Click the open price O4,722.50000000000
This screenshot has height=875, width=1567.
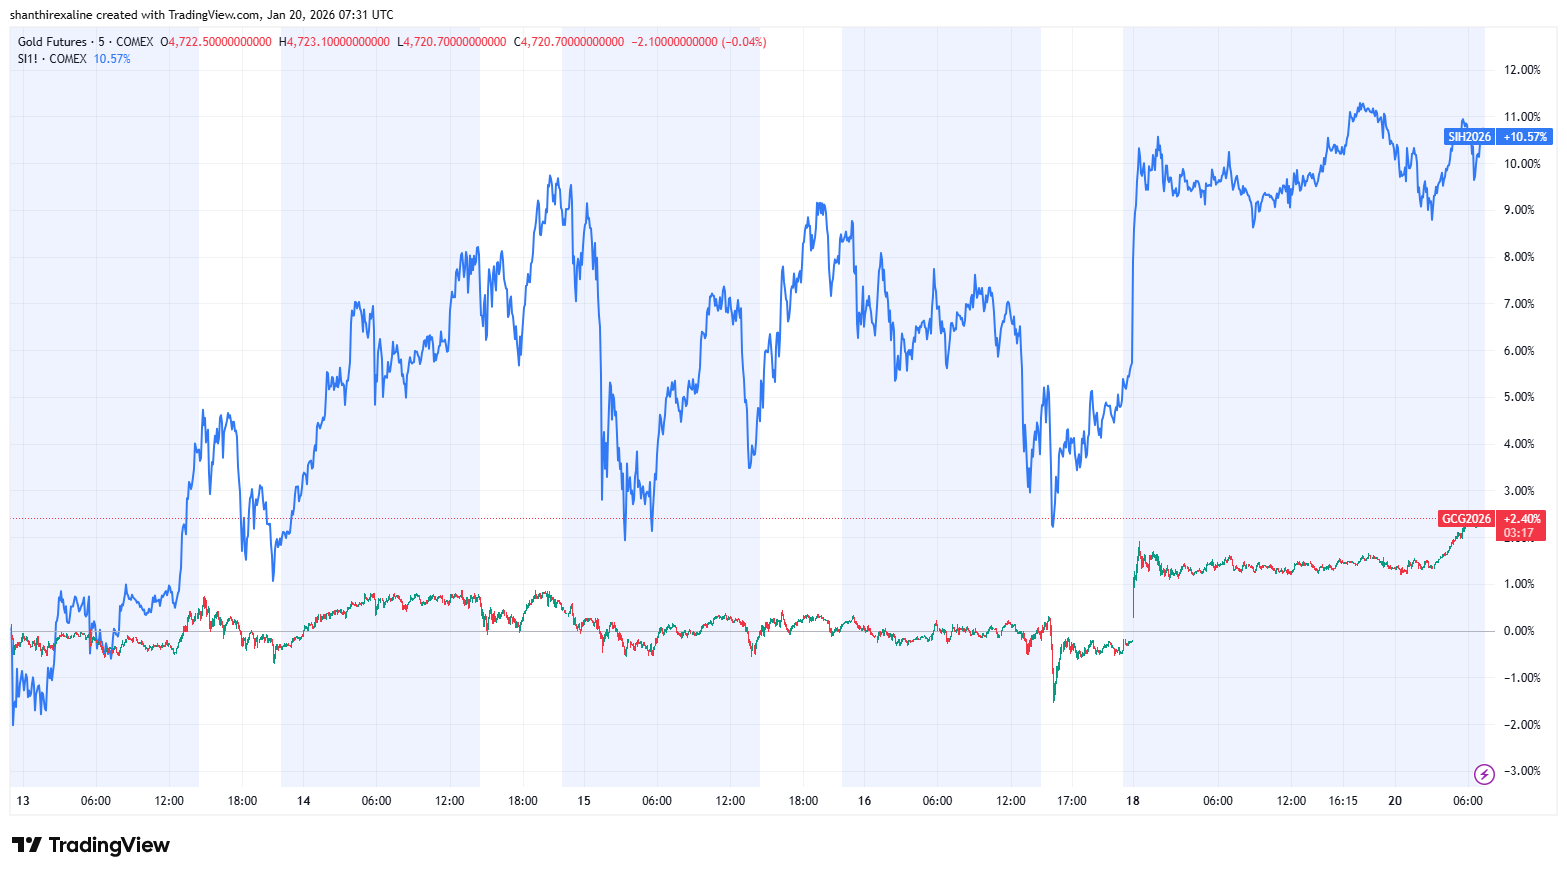tap(216, 42)
